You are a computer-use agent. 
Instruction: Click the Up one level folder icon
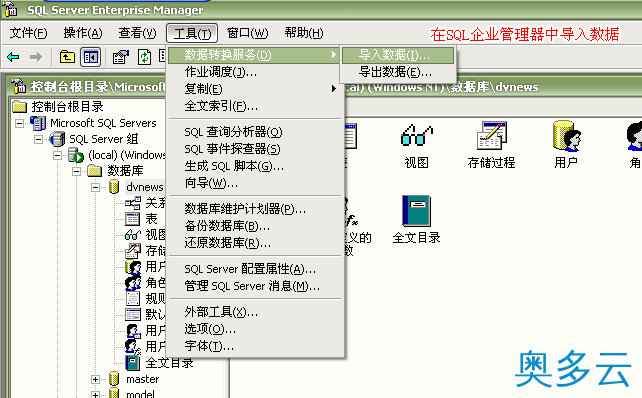[67, 57]
